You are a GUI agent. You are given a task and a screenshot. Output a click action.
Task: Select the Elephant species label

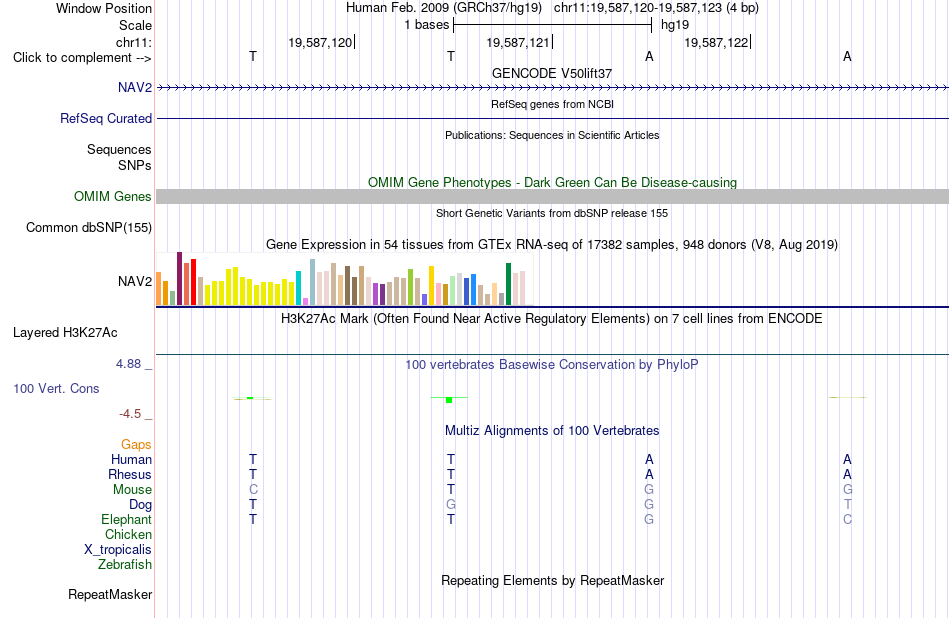tap(126, 520)
